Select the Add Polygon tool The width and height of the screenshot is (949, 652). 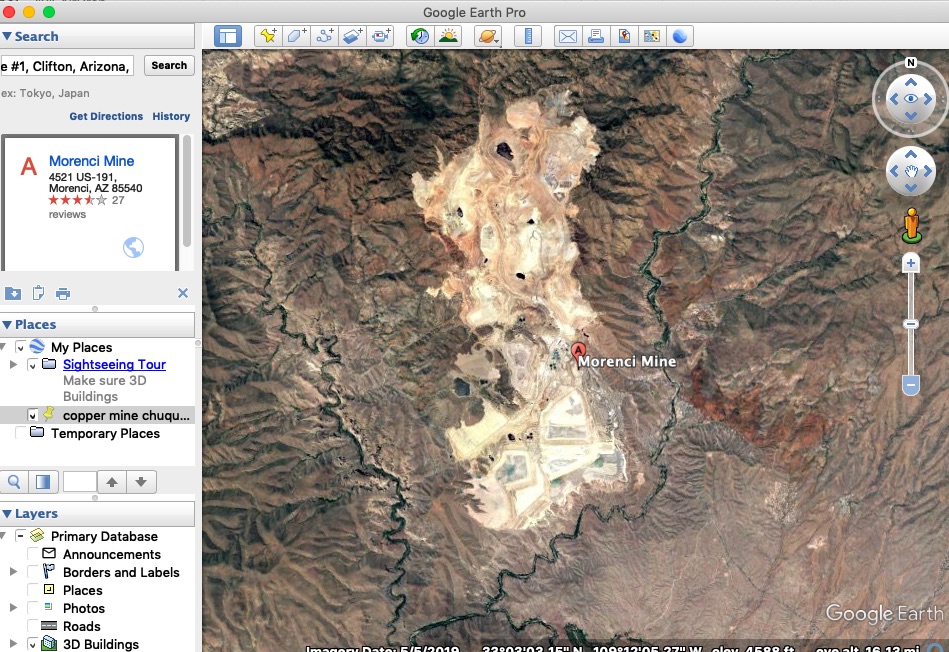pos(297,36)
